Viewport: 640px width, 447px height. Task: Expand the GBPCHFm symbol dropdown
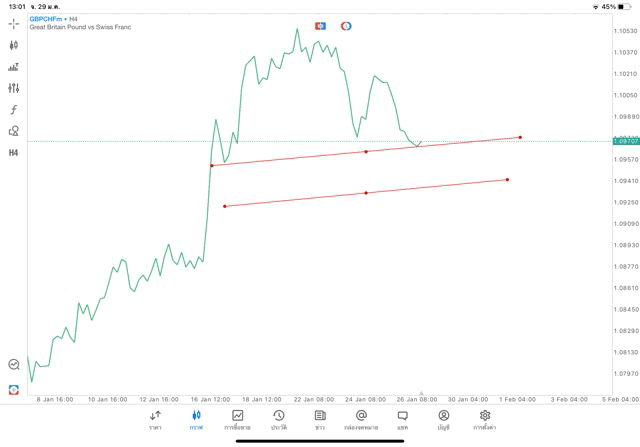click(46, 19)
